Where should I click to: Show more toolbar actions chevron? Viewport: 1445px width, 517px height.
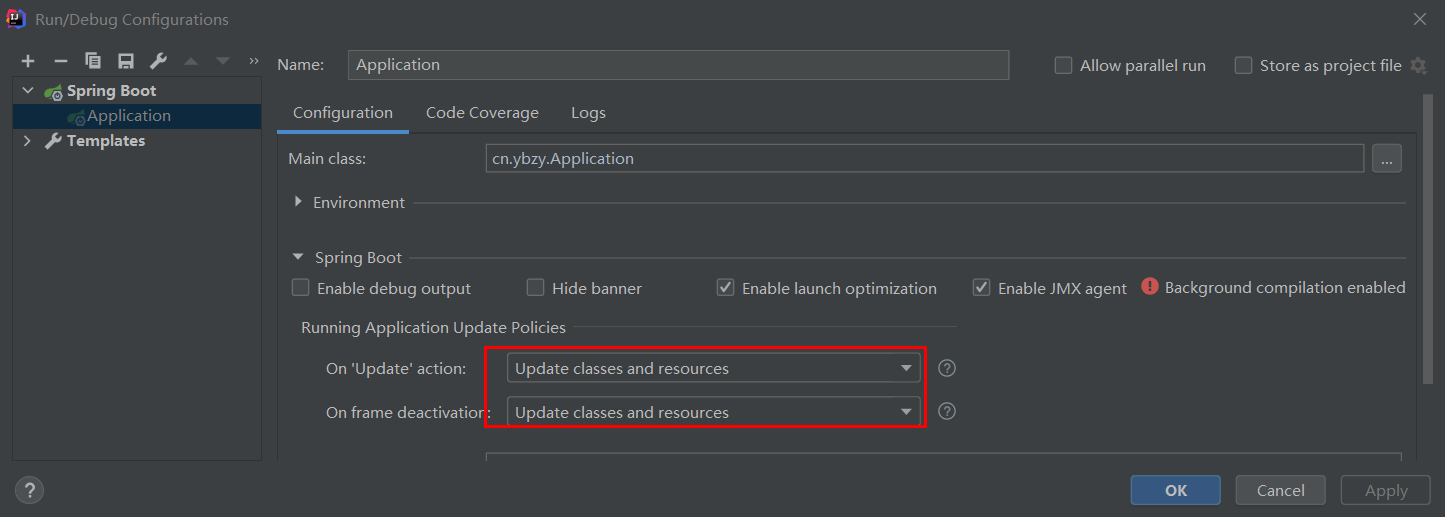pyautogui.click(x=254, y=61)
